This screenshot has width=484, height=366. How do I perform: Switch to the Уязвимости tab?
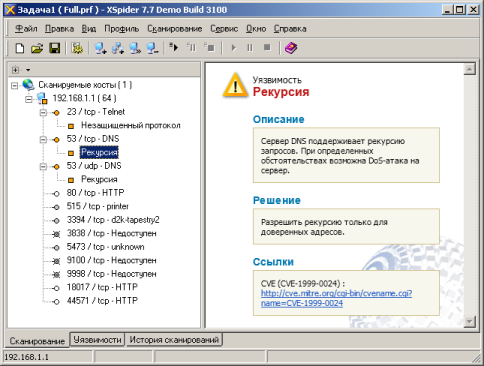[97, 340]
